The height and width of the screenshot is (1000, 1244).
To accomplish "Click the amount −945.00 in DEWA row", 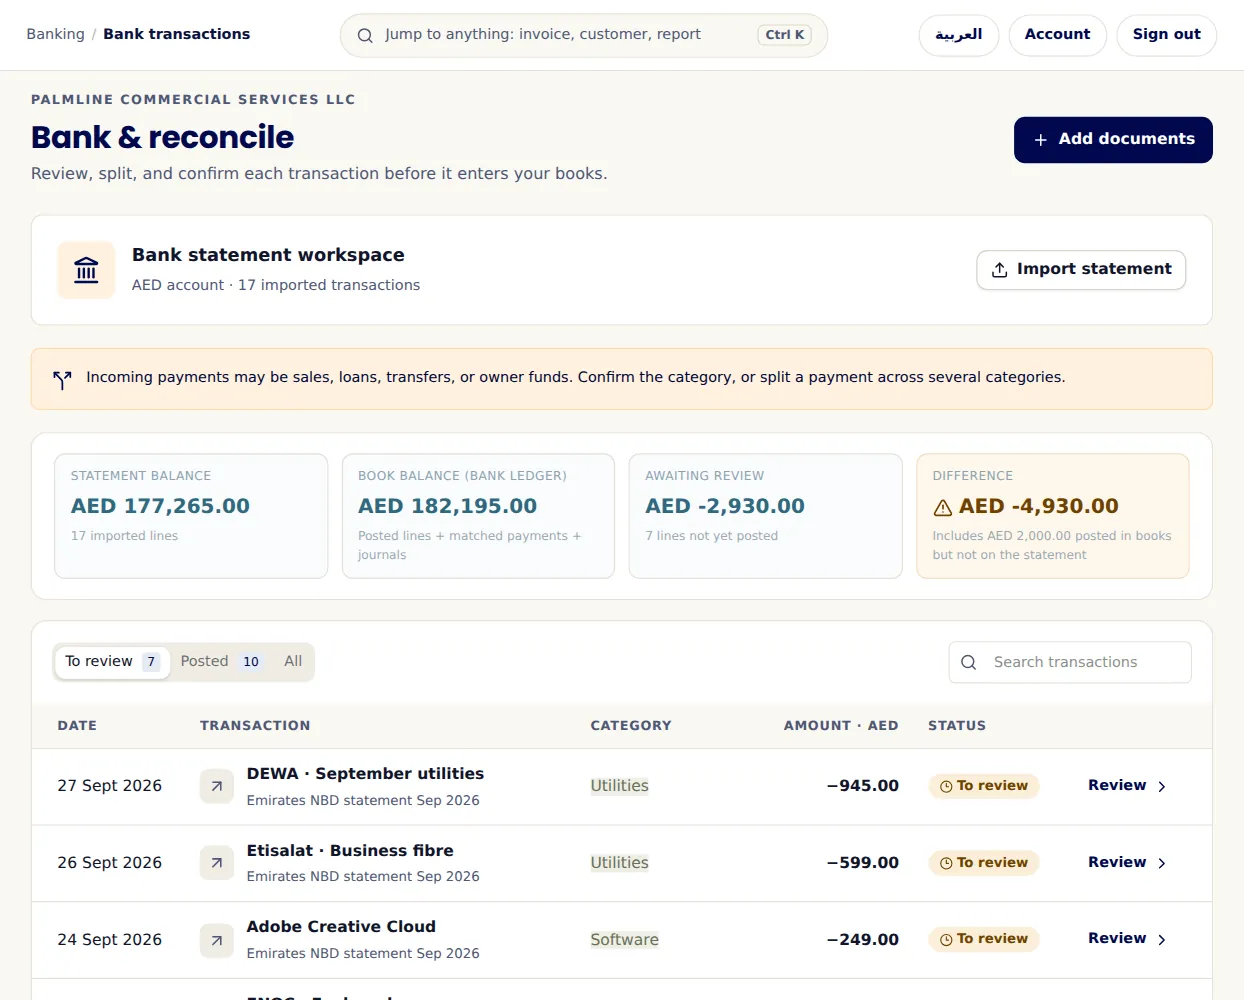I will click(x=863, y=786).
